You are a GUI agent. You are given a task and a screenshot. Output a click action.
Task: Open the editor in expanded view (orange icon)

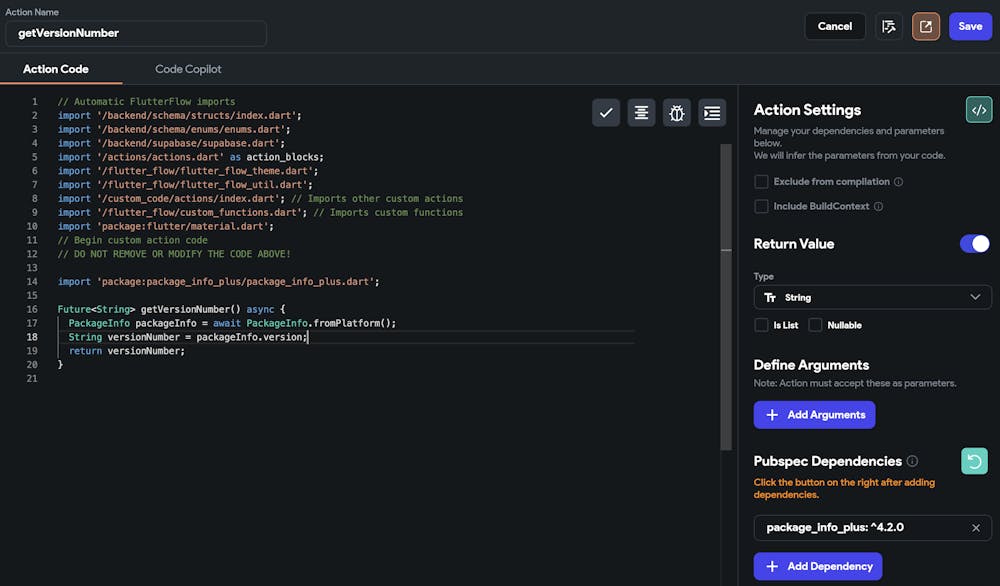(x=925, y=26)
